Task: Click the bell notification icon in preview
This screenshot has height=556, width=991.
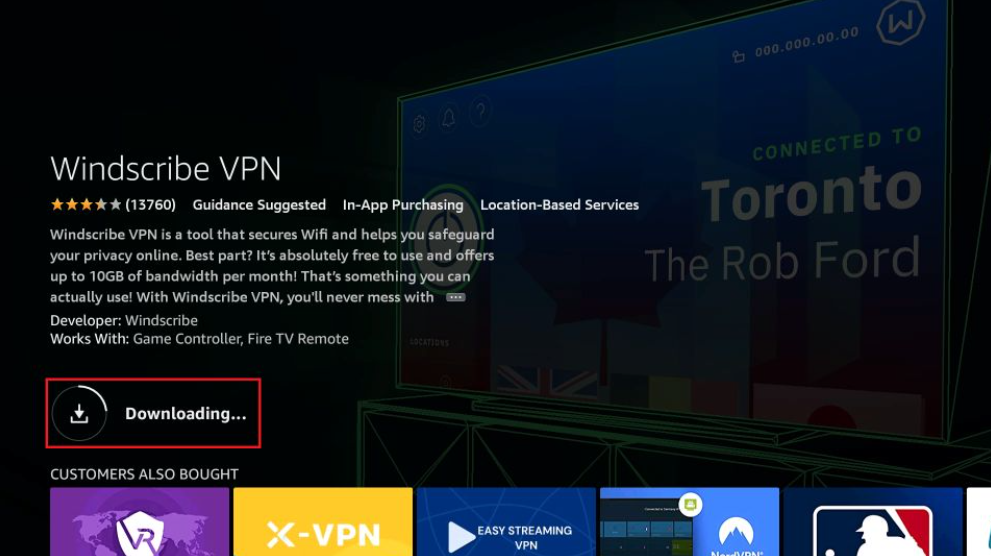Action: click(x=449, y=118)
